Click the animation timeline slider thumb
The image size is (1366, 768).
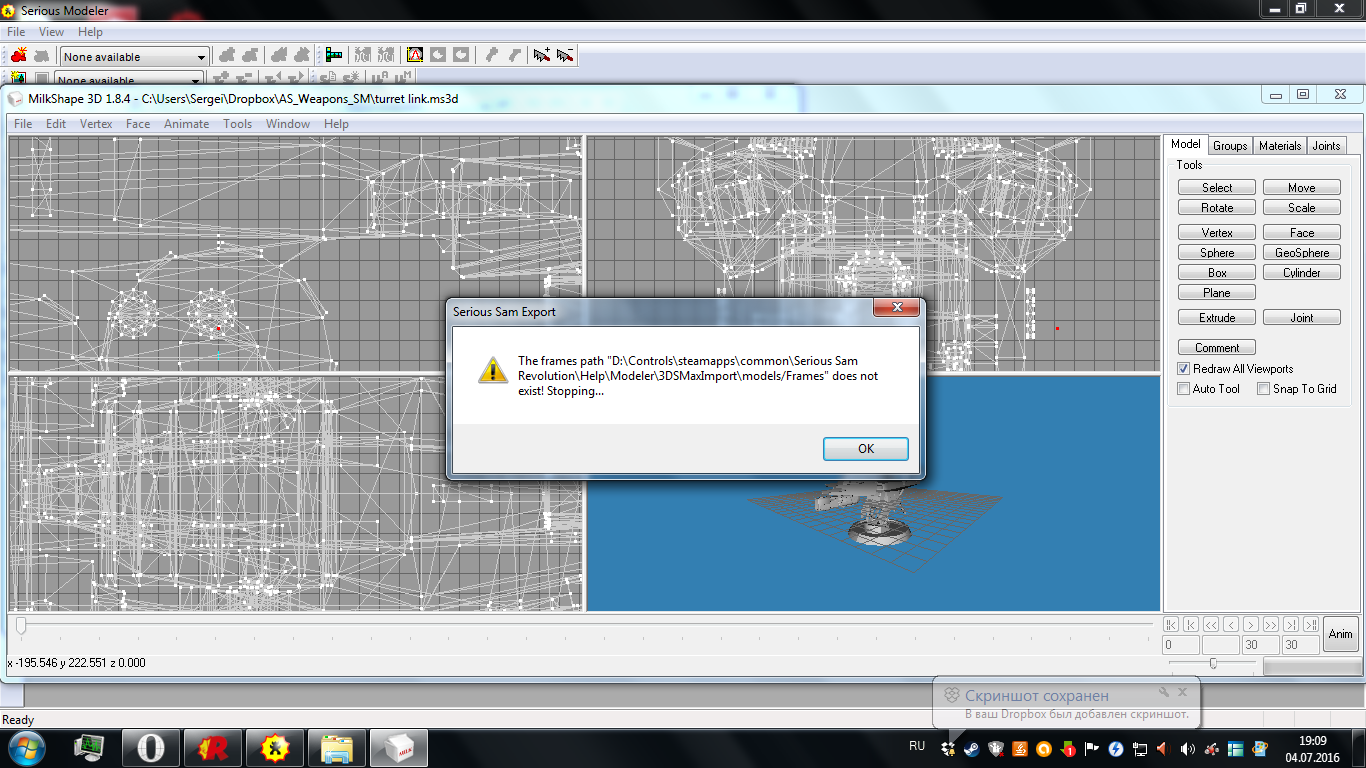20,626
